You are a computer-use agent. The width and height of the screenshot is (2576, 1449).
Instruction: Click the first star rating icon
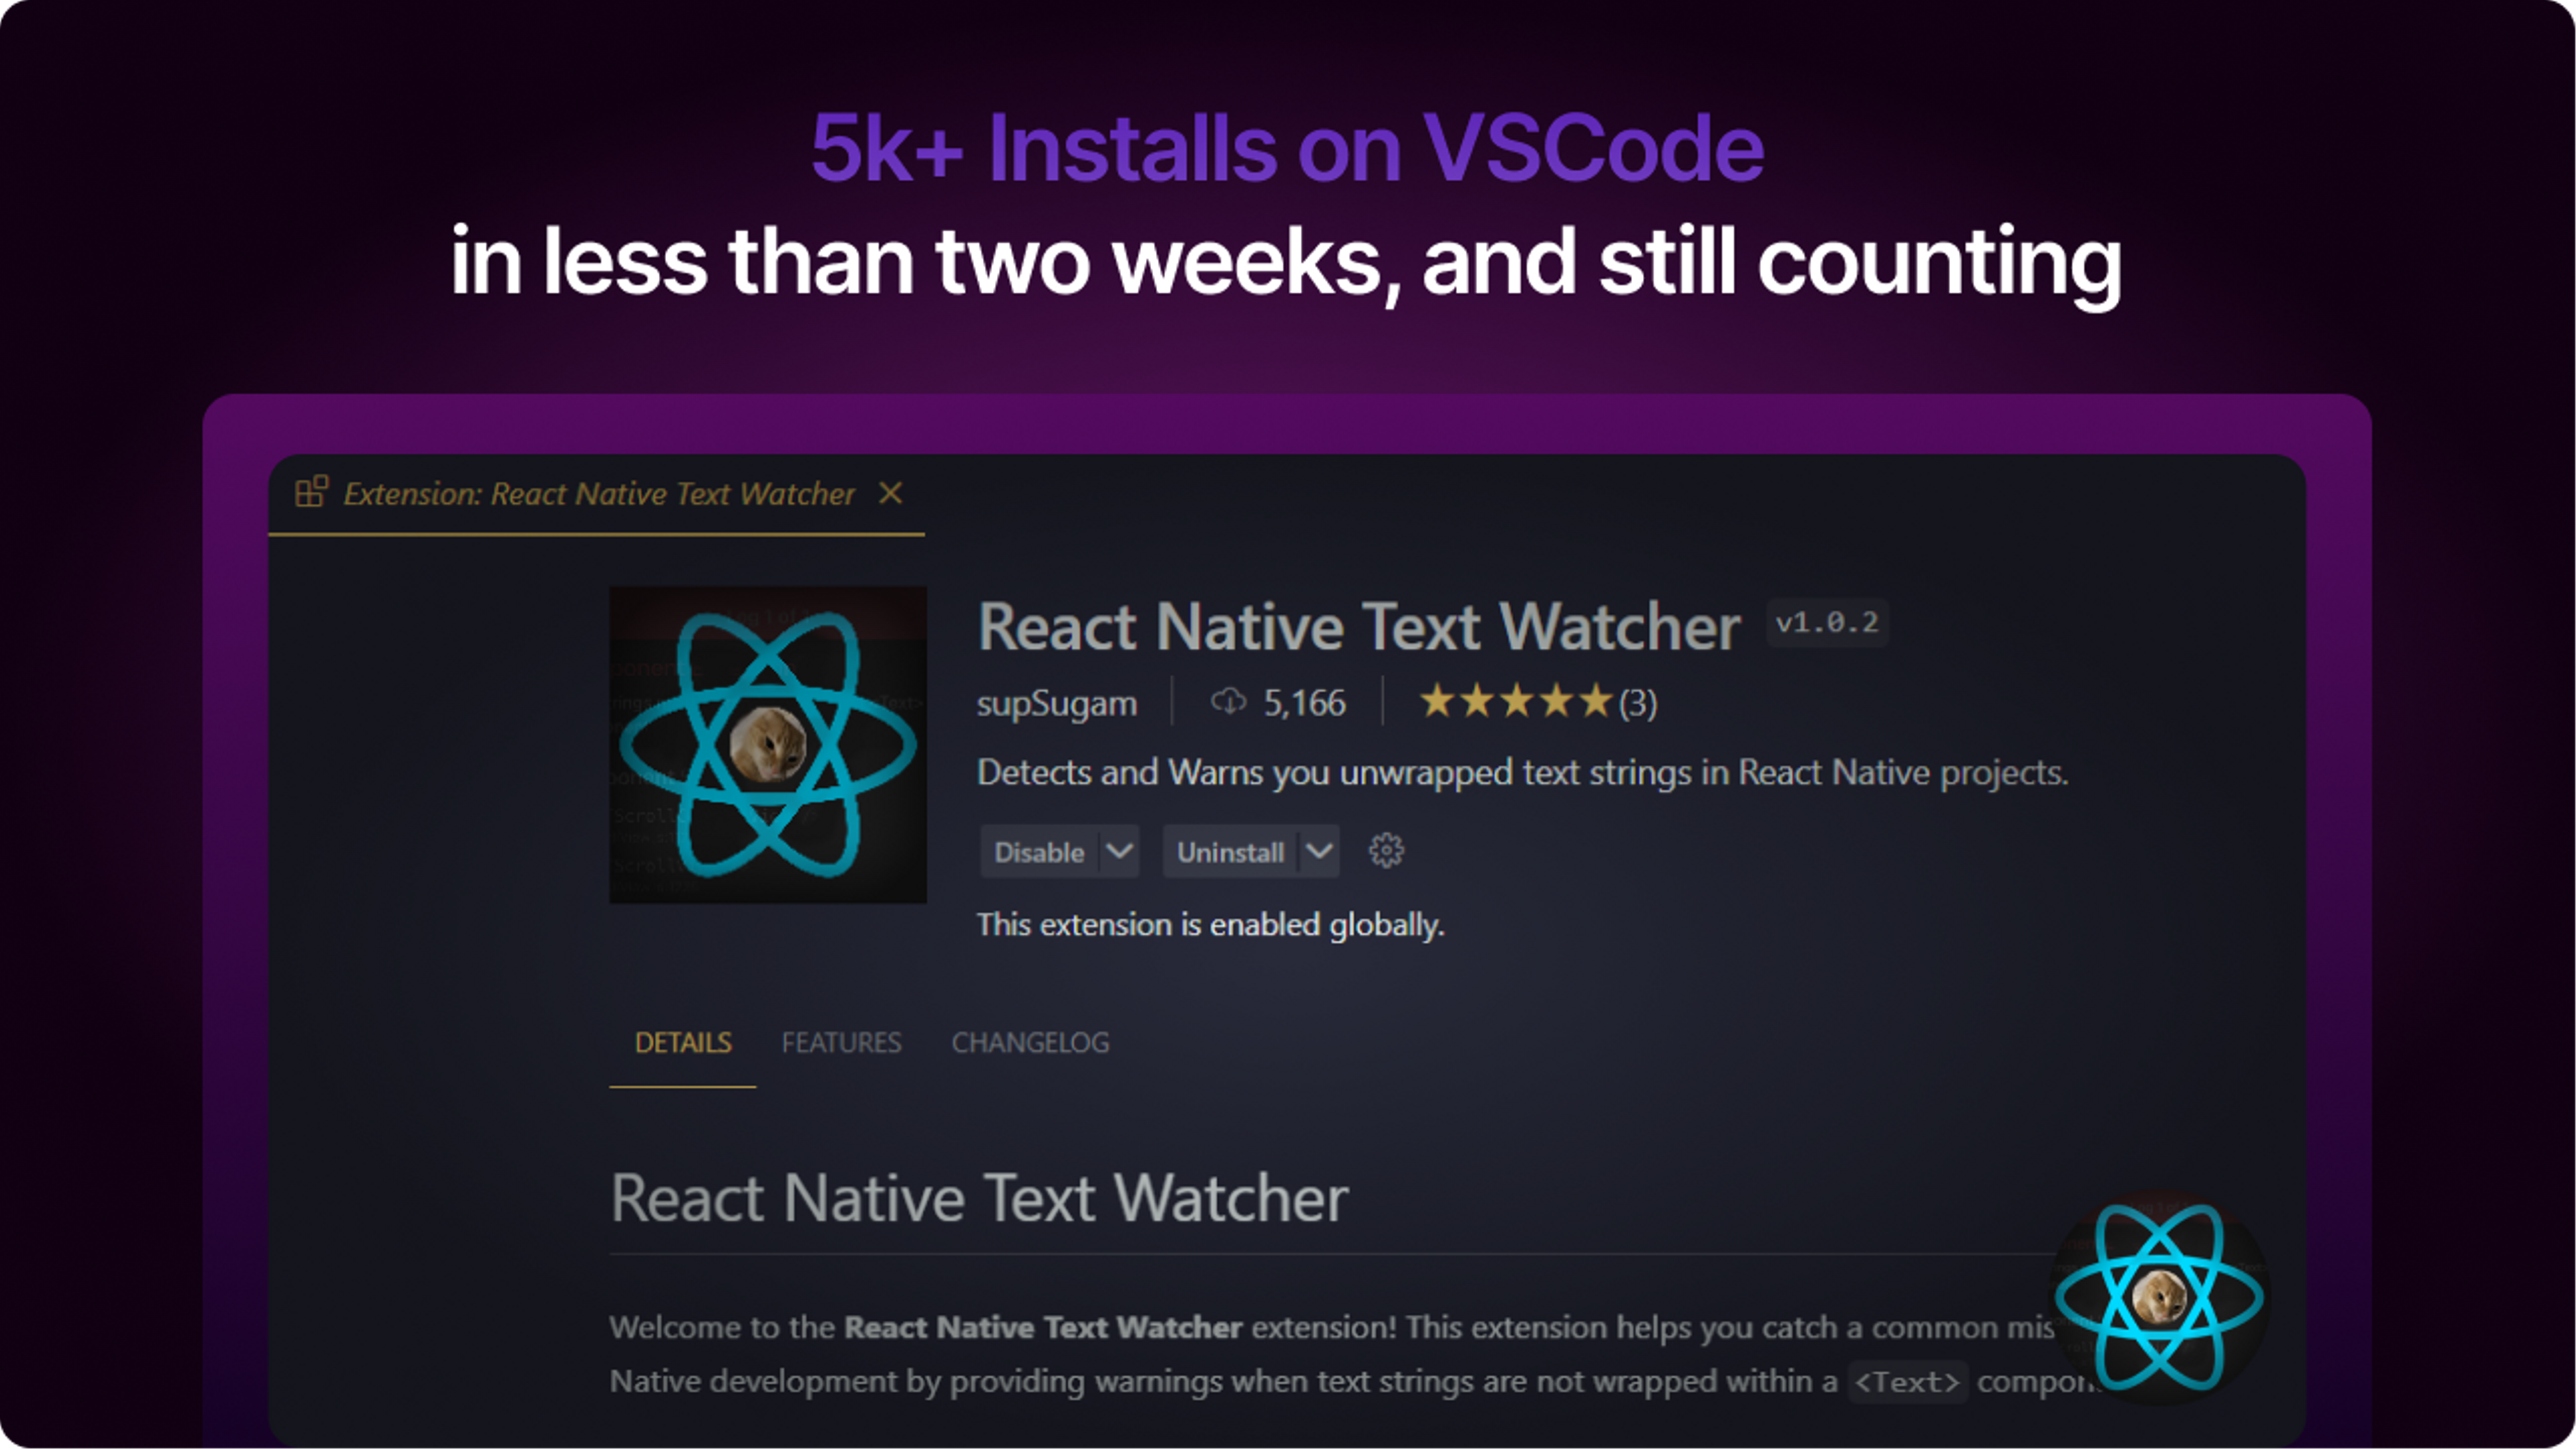(x=1432, y=702)
